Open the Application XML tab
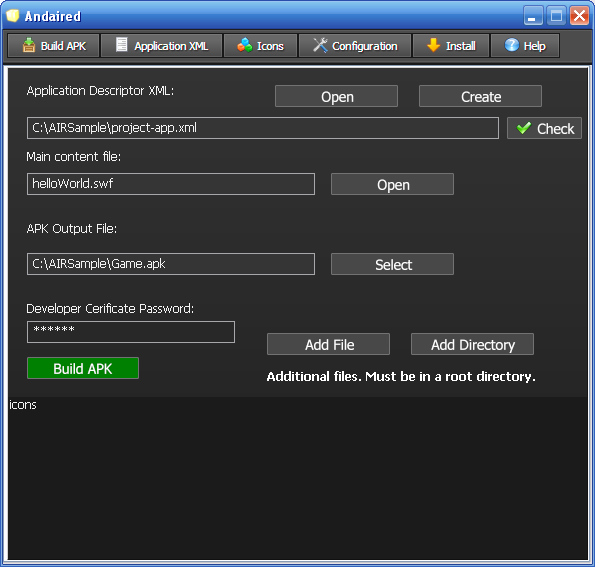Screen dimensions: 595x567 tap(161, 46)
